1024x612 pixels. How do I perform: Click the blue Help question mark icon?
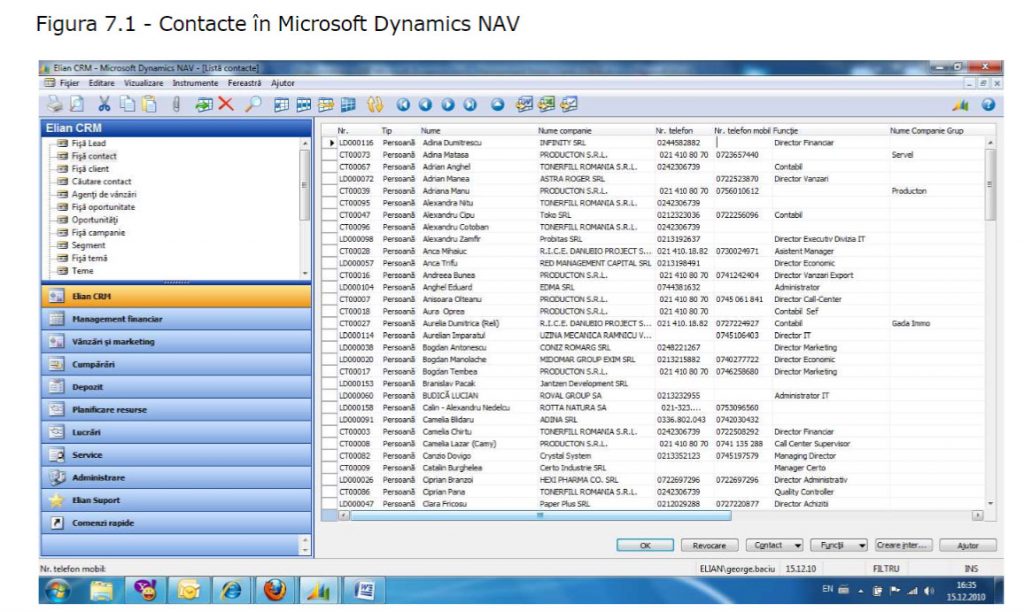pyautogui.click(x=989, y=105)
